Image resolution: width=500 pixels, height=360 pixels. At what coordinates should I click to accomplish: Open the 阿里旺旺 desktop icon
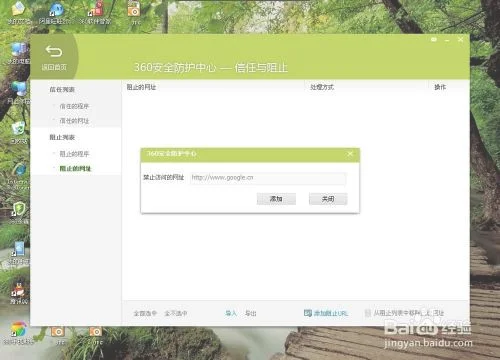[56, 10]
